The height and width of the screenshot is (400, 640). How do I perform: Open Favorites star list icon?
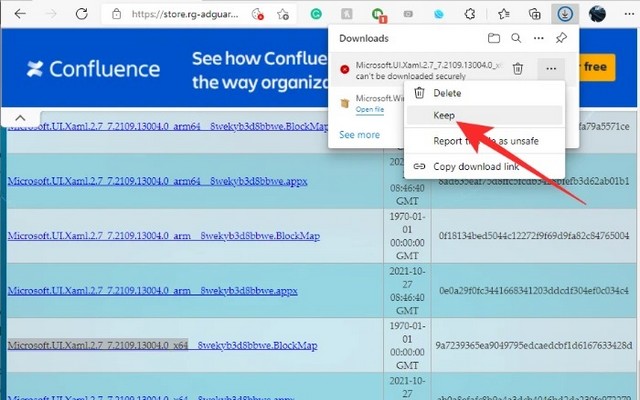click(x=504, y=14)
